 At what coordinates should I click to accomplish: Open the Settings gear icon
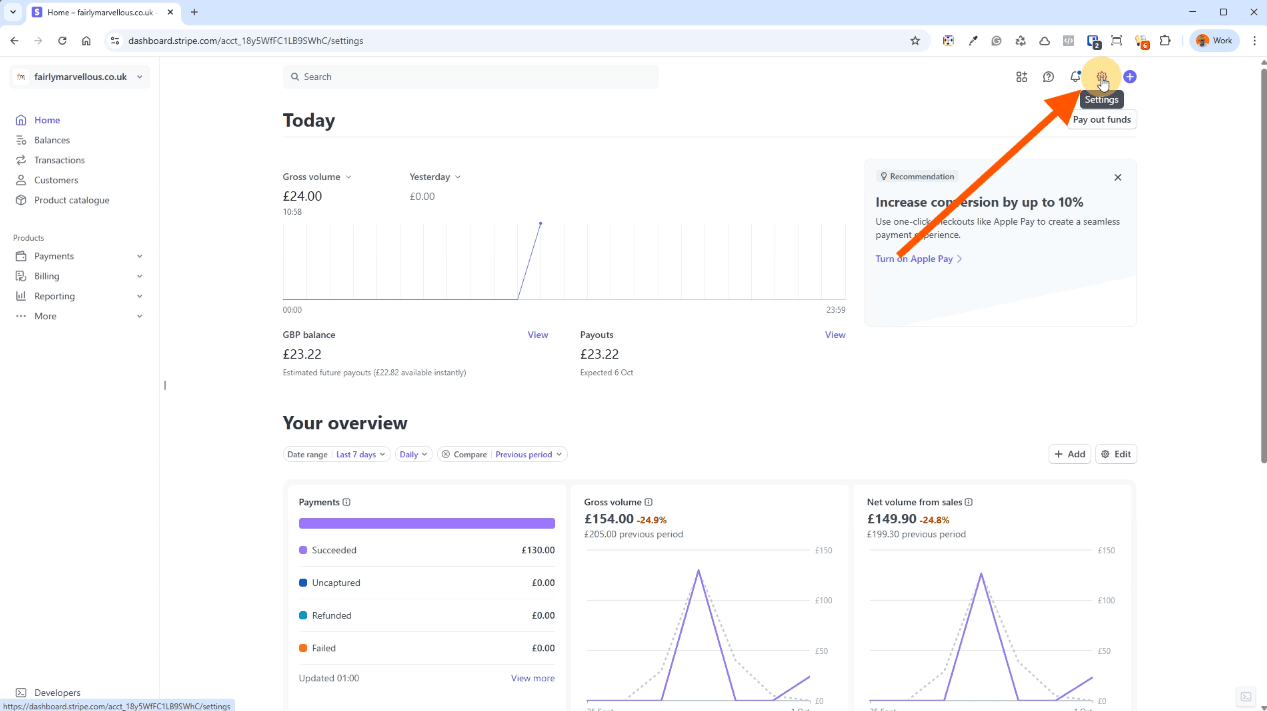coord(1102,77)
